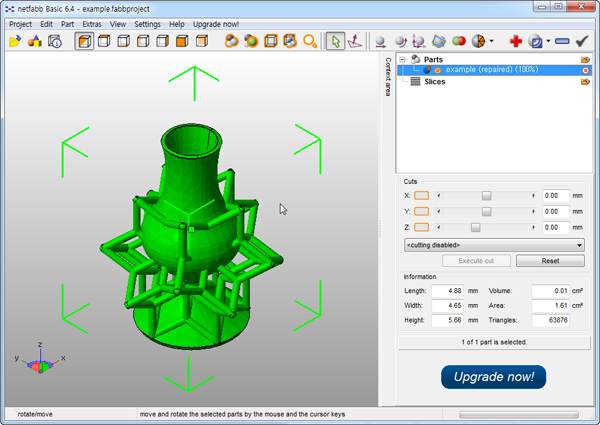Click the Z cut value field
The width and height of the screenshot is (600, 425).
pyautogui.click(x=556, y=227)
